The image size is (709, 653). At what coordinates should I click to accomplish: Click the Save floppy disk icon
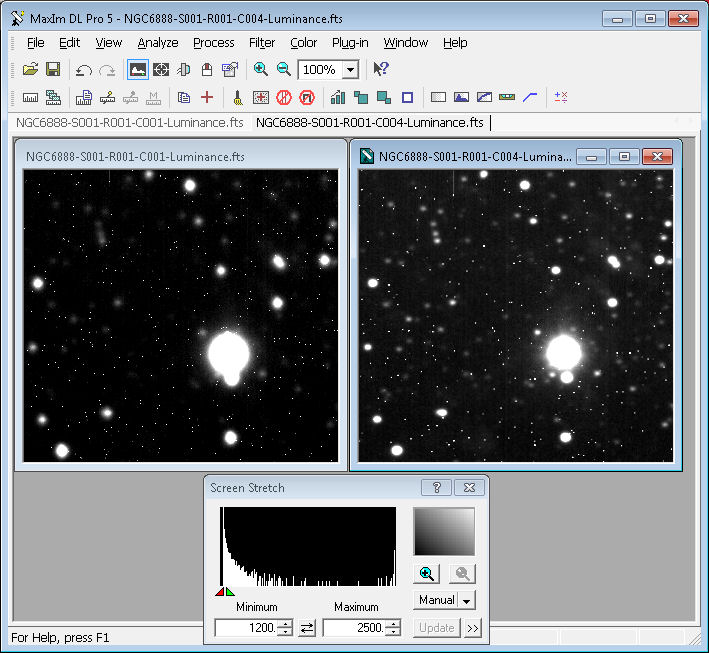[x=53, y=69]
